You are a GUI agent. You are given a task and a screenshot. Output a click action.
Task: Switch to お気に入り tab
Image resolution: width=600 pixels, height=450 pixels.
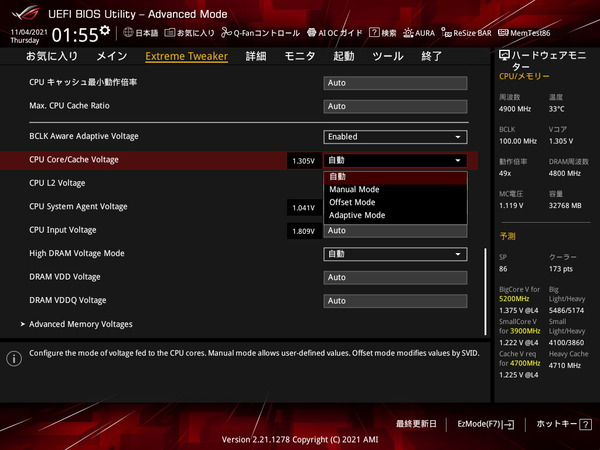(52, 56)
